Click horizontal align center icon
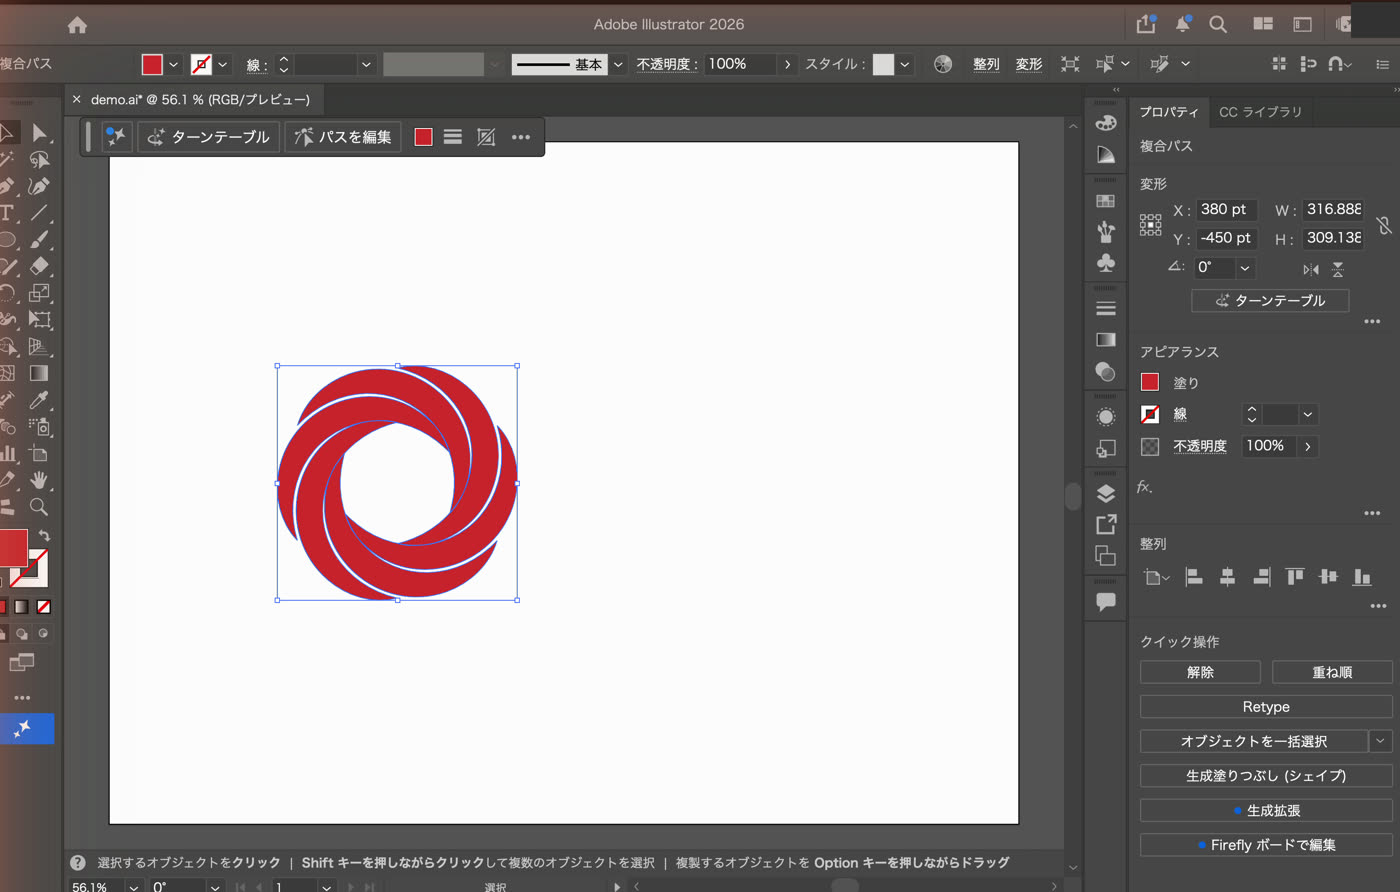Viewport: 1400px width, 892px height. point(1227,576)
